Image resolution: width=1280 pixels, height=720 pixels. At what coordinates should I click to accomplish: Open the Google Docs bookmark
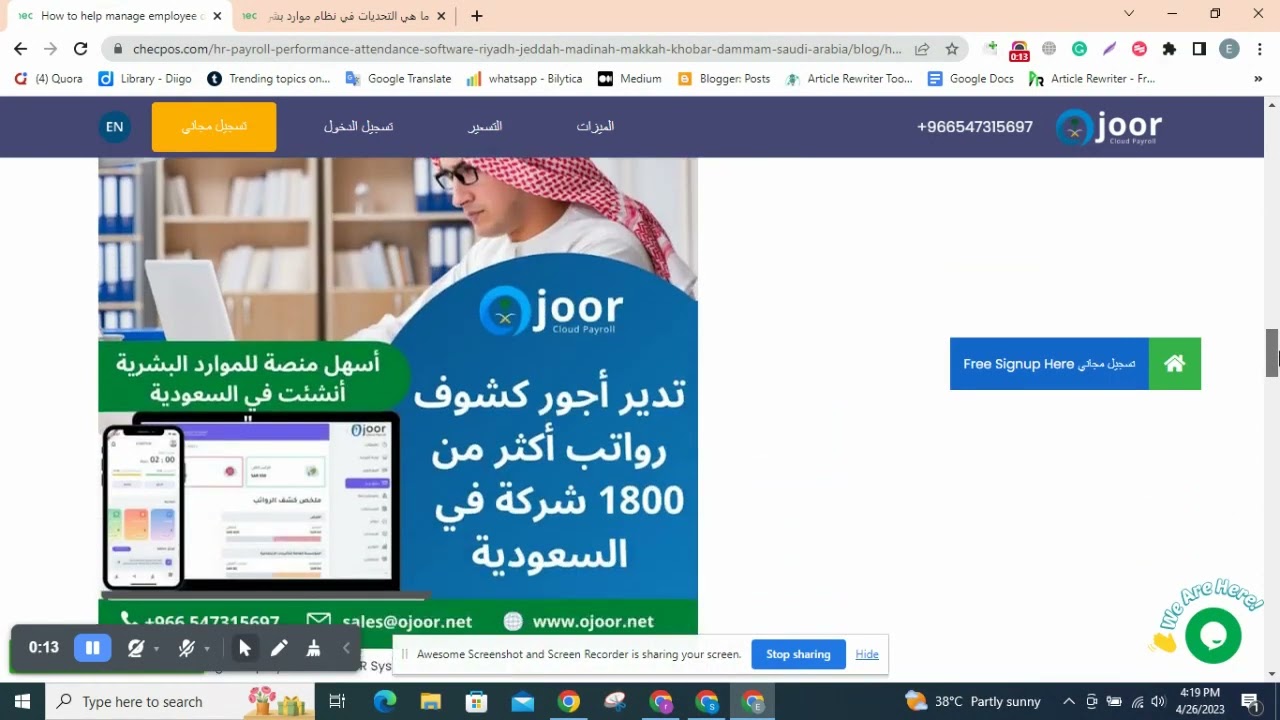[971, 78]
